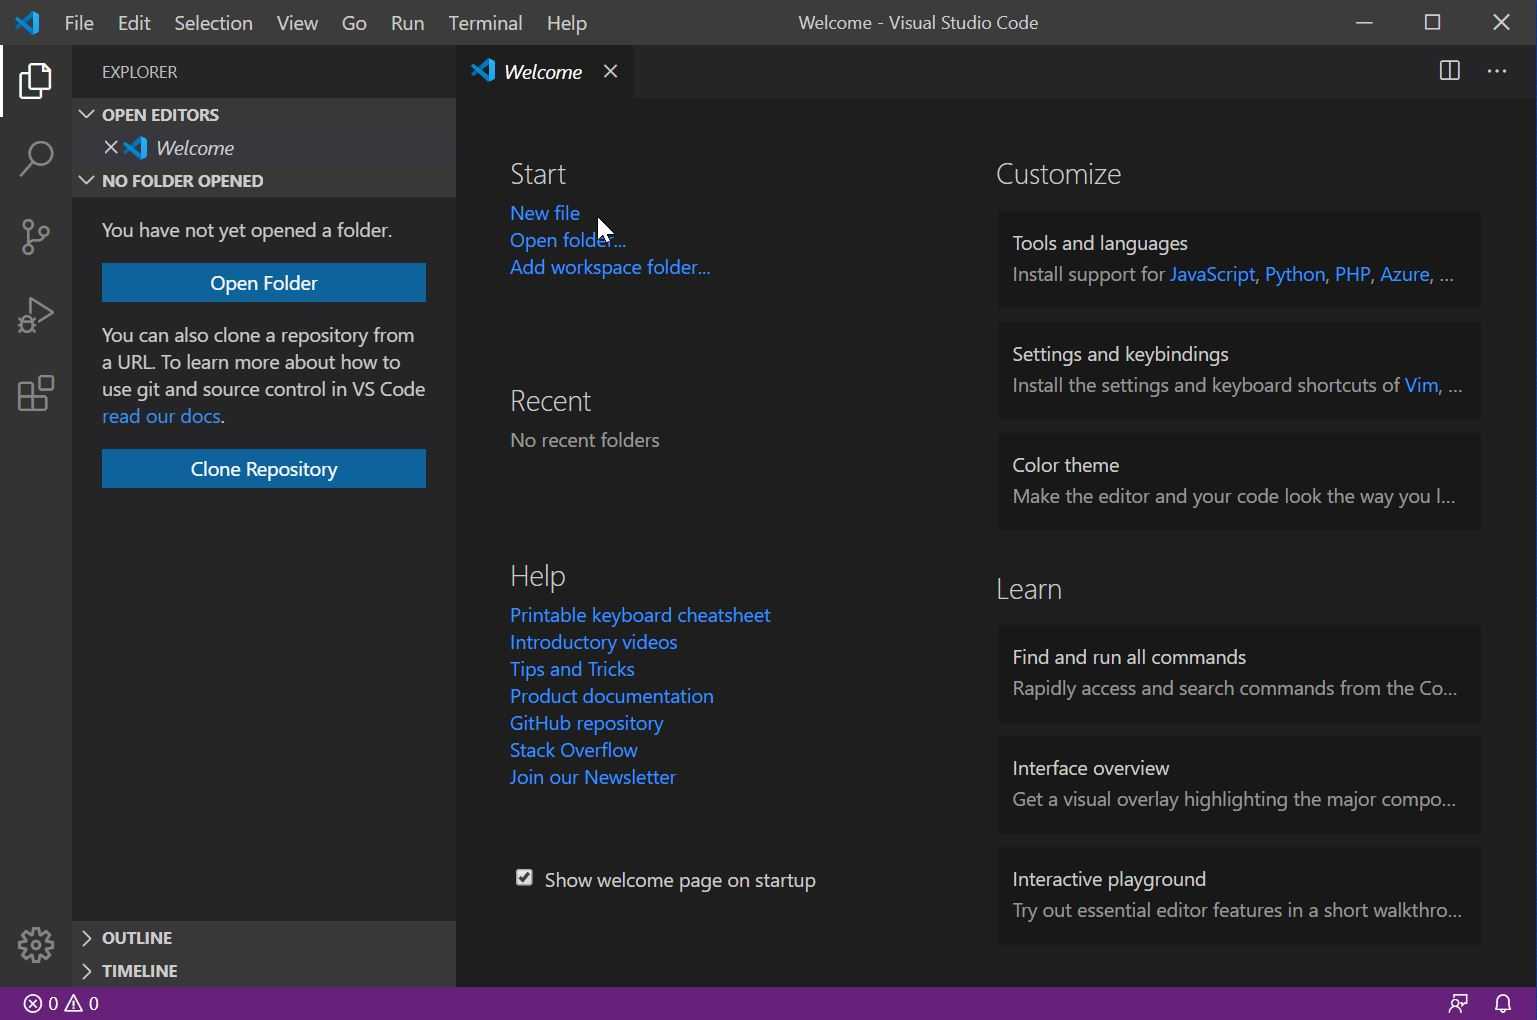Image resolution: width=1537 pixels, height=1020 pixels.
Task: Open Printable keyboard cheatsheet link
Action: point(640,615)
